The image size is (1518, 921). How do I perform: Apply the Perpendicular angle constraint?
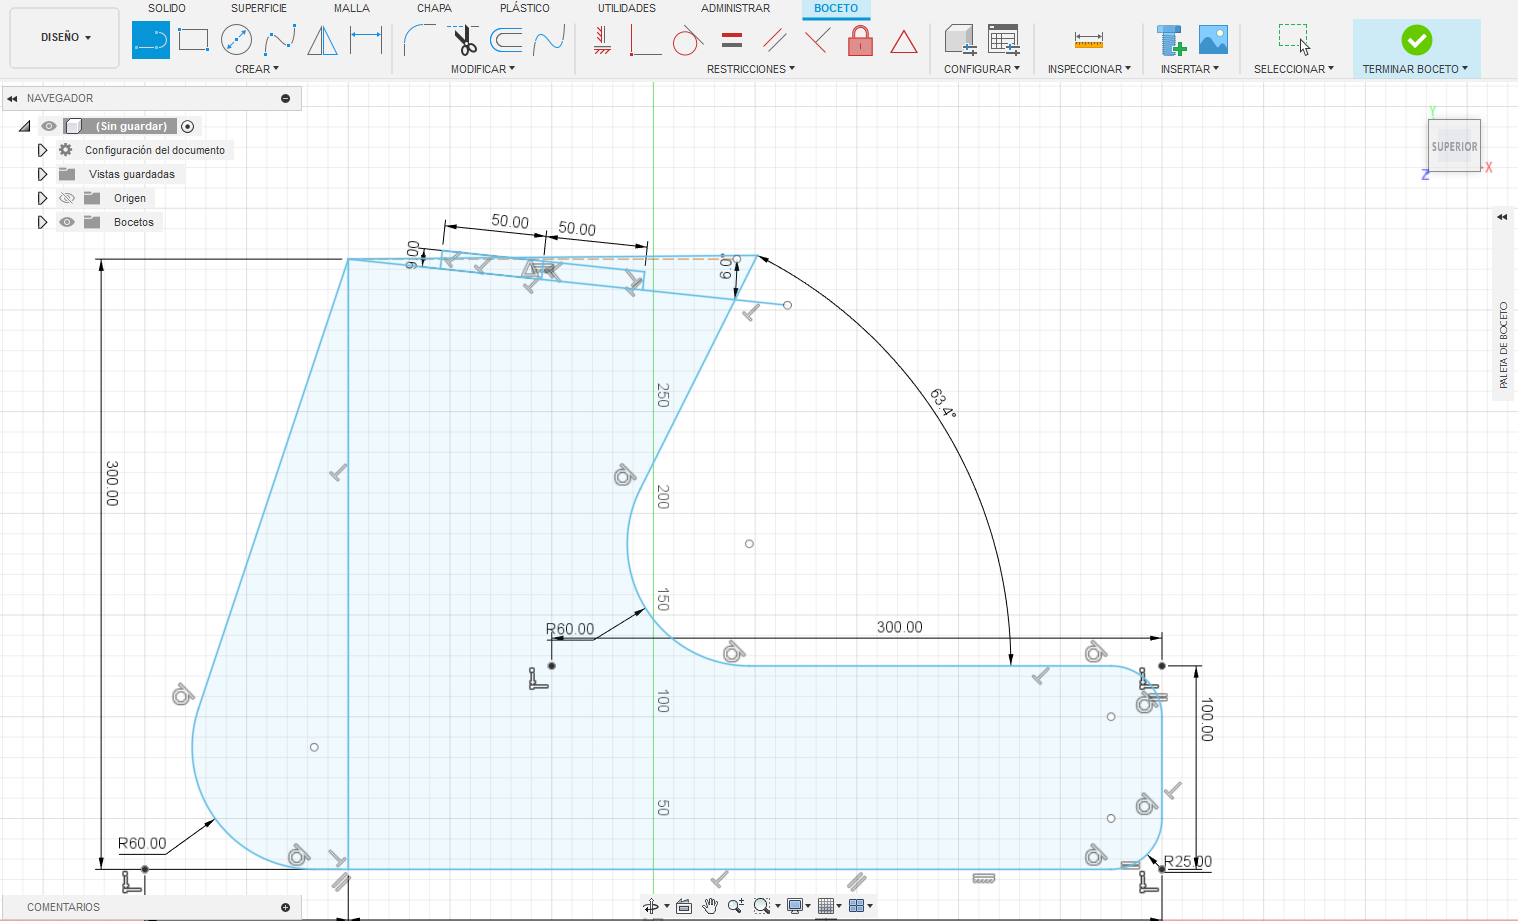click(645, 40)
